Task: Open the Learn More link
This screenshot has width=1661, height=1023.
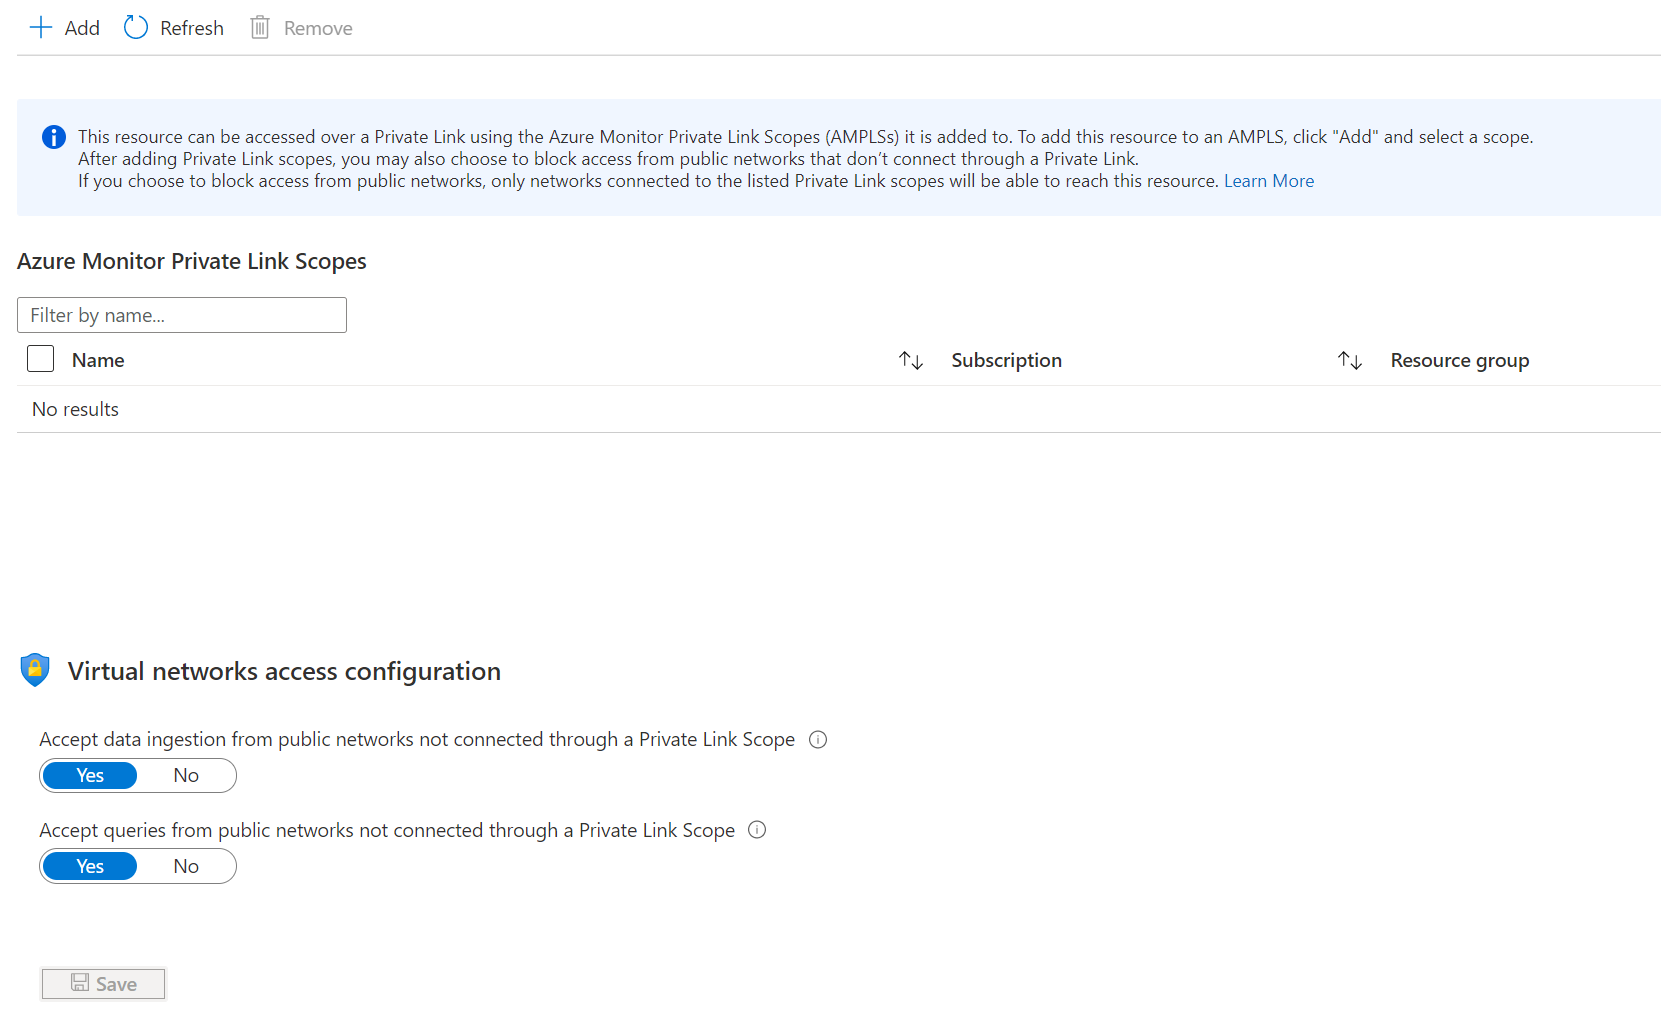Action: coord(1269,181)
